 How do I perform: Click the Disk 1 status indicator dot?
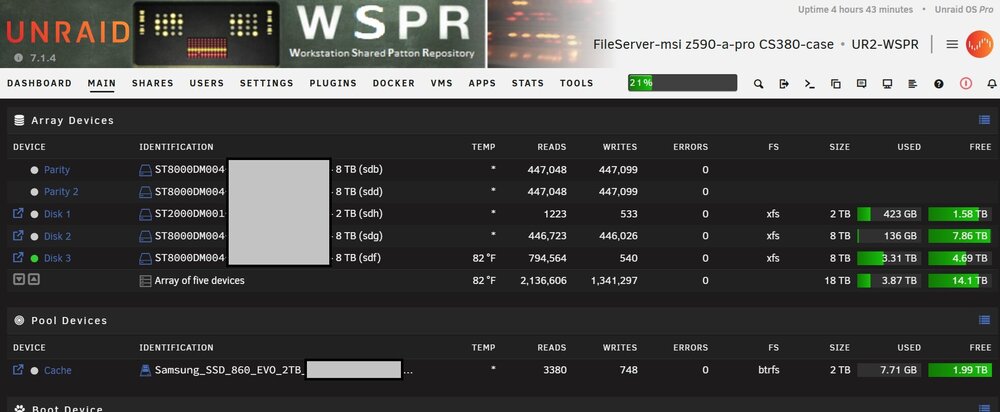coord(34,214)
